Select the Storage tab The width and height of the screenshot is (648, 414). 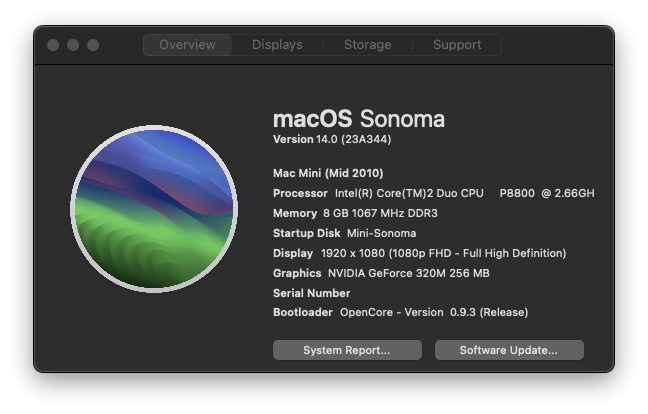367,45
